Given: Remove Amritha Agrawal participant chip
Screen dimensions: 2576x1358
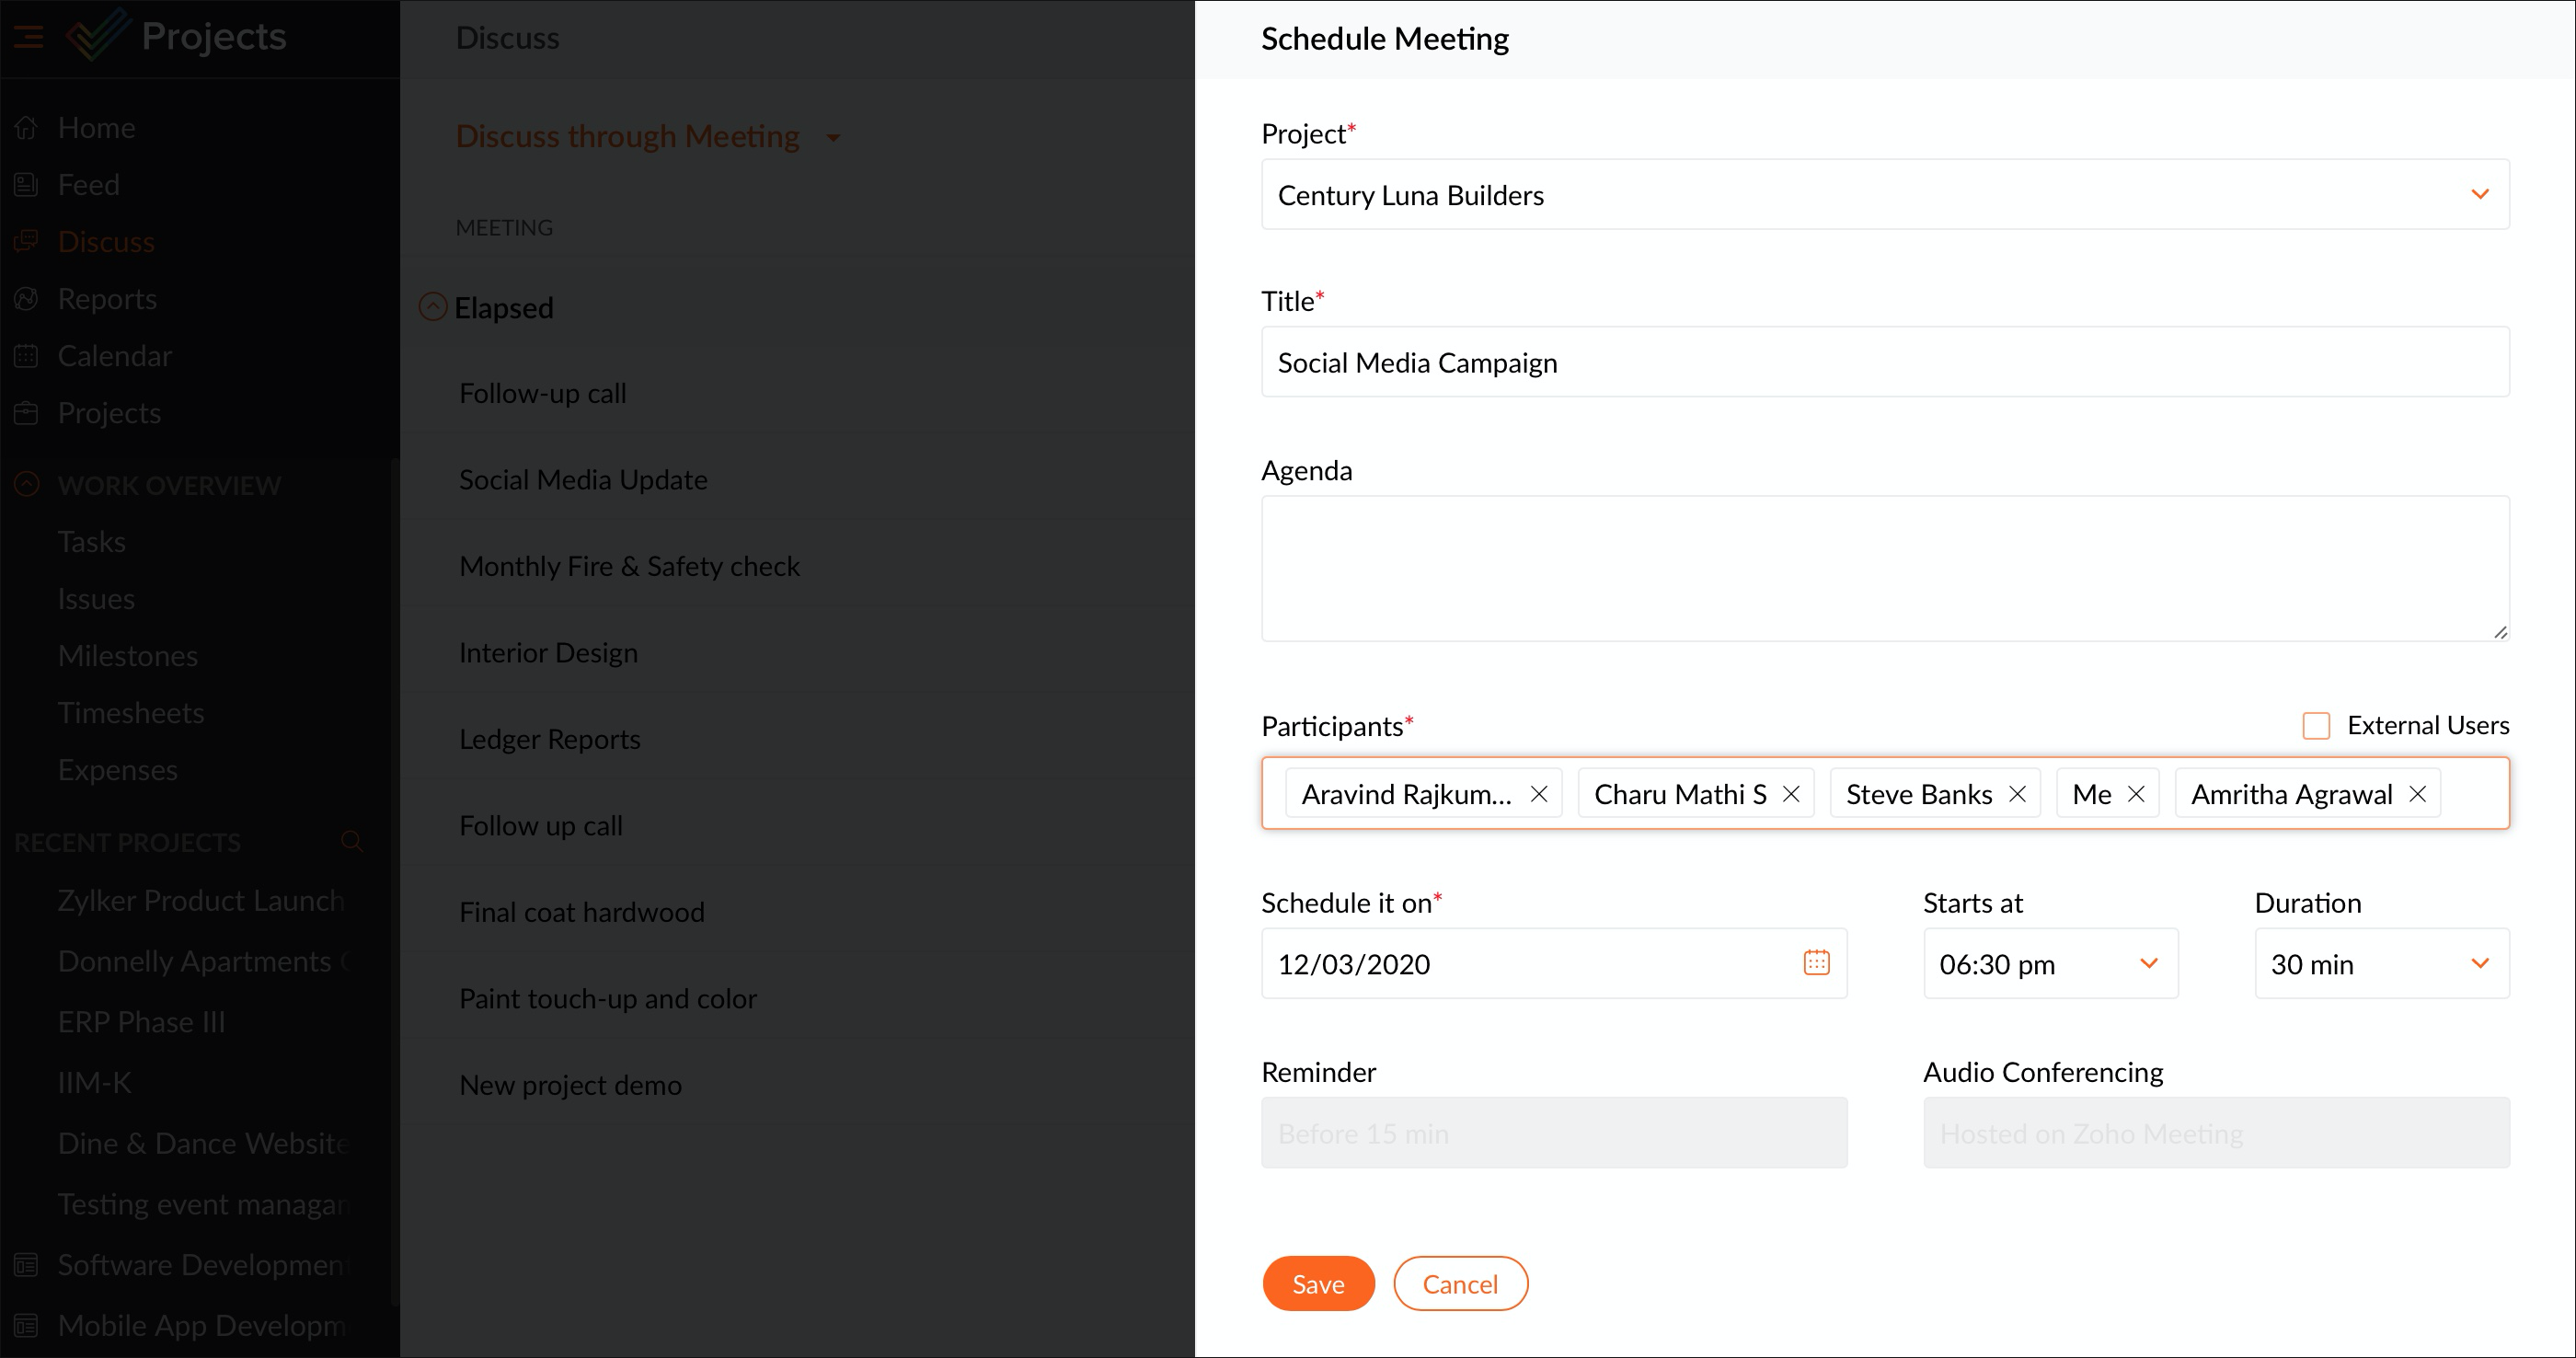Looking at the screenshot, I should (x=2417, y=794).
